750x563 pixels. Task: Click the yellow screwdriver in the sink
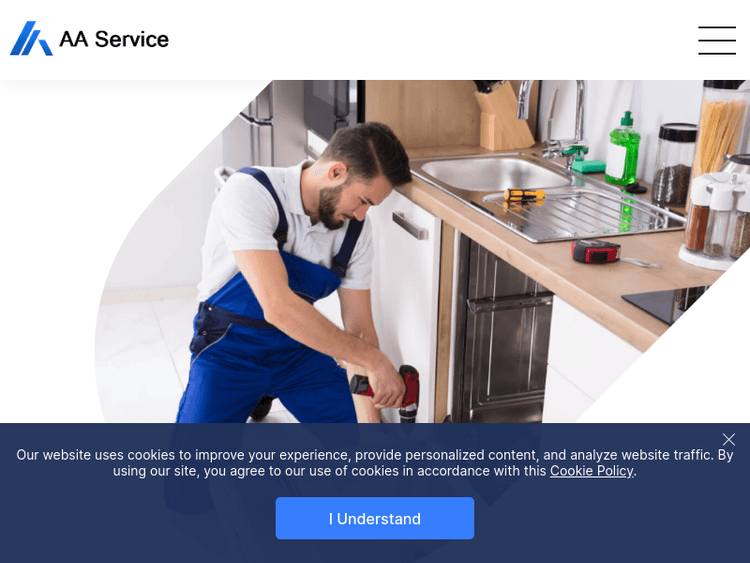(524, 195)
